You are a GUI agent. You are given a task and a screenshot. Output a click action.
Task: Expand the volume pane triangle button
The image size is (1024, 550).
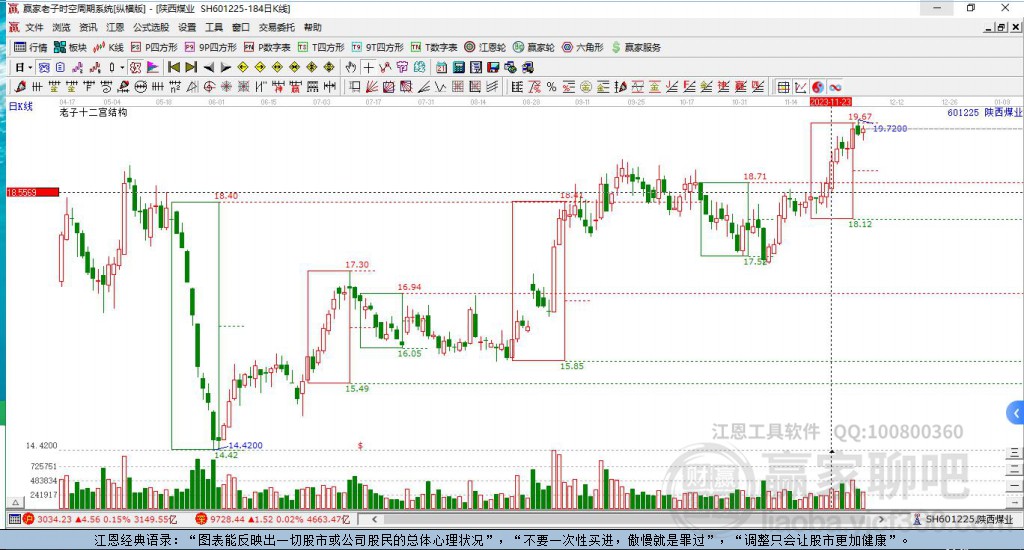tap(15, 502)
